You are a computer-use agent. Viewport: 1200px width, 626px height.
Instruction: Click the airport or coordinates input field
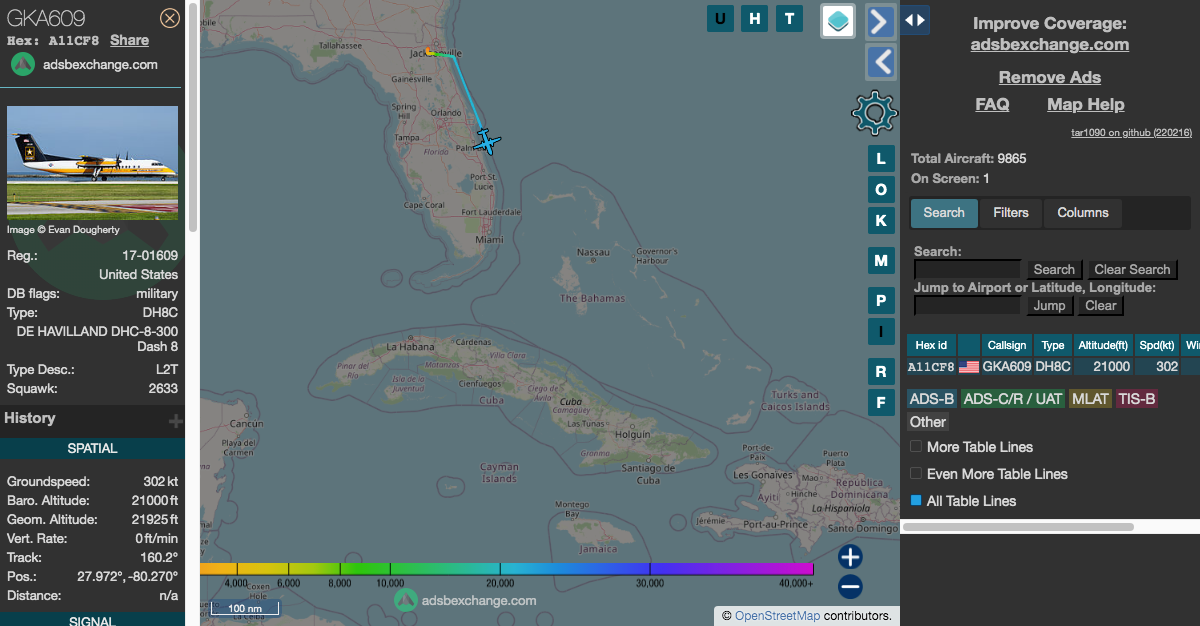click(x=967, y=306)
